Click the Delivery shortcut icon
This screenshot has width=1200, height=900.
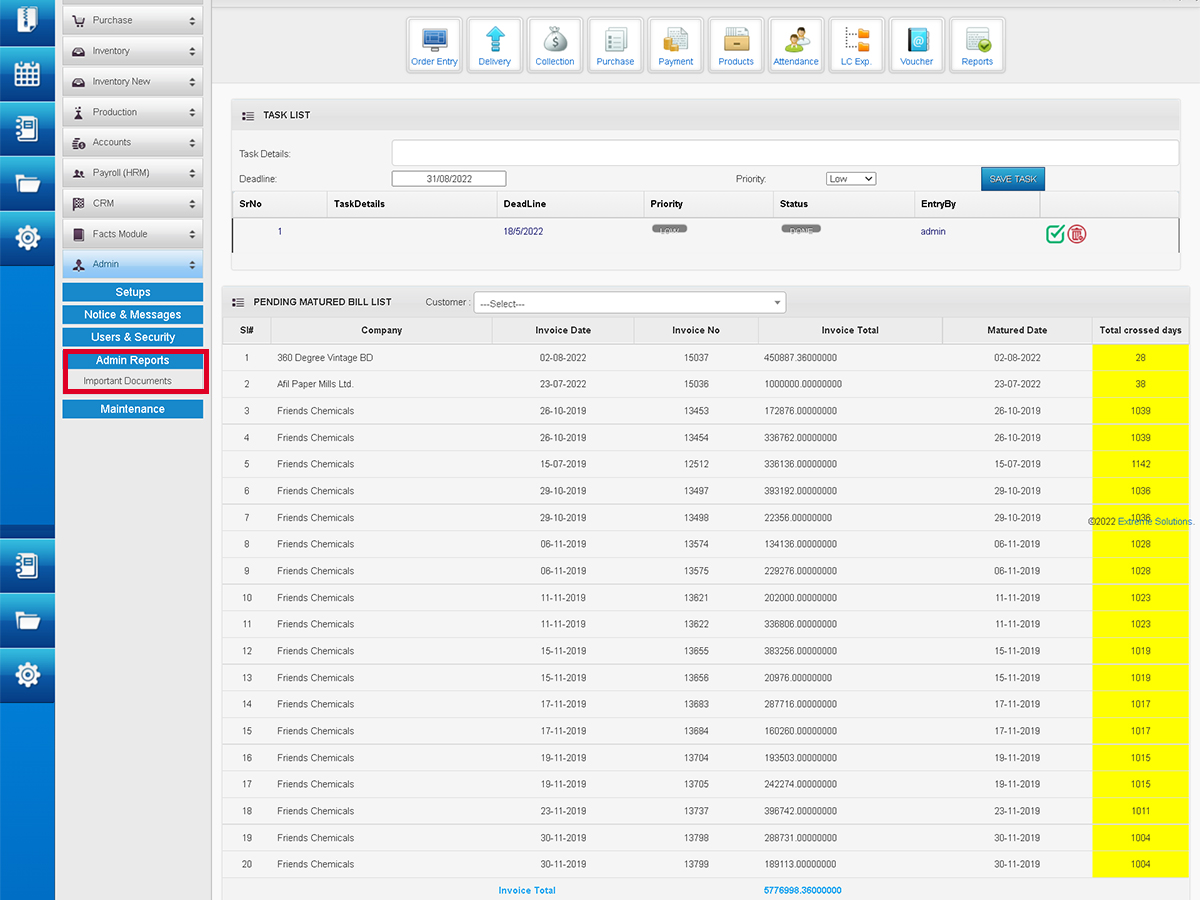494,45
